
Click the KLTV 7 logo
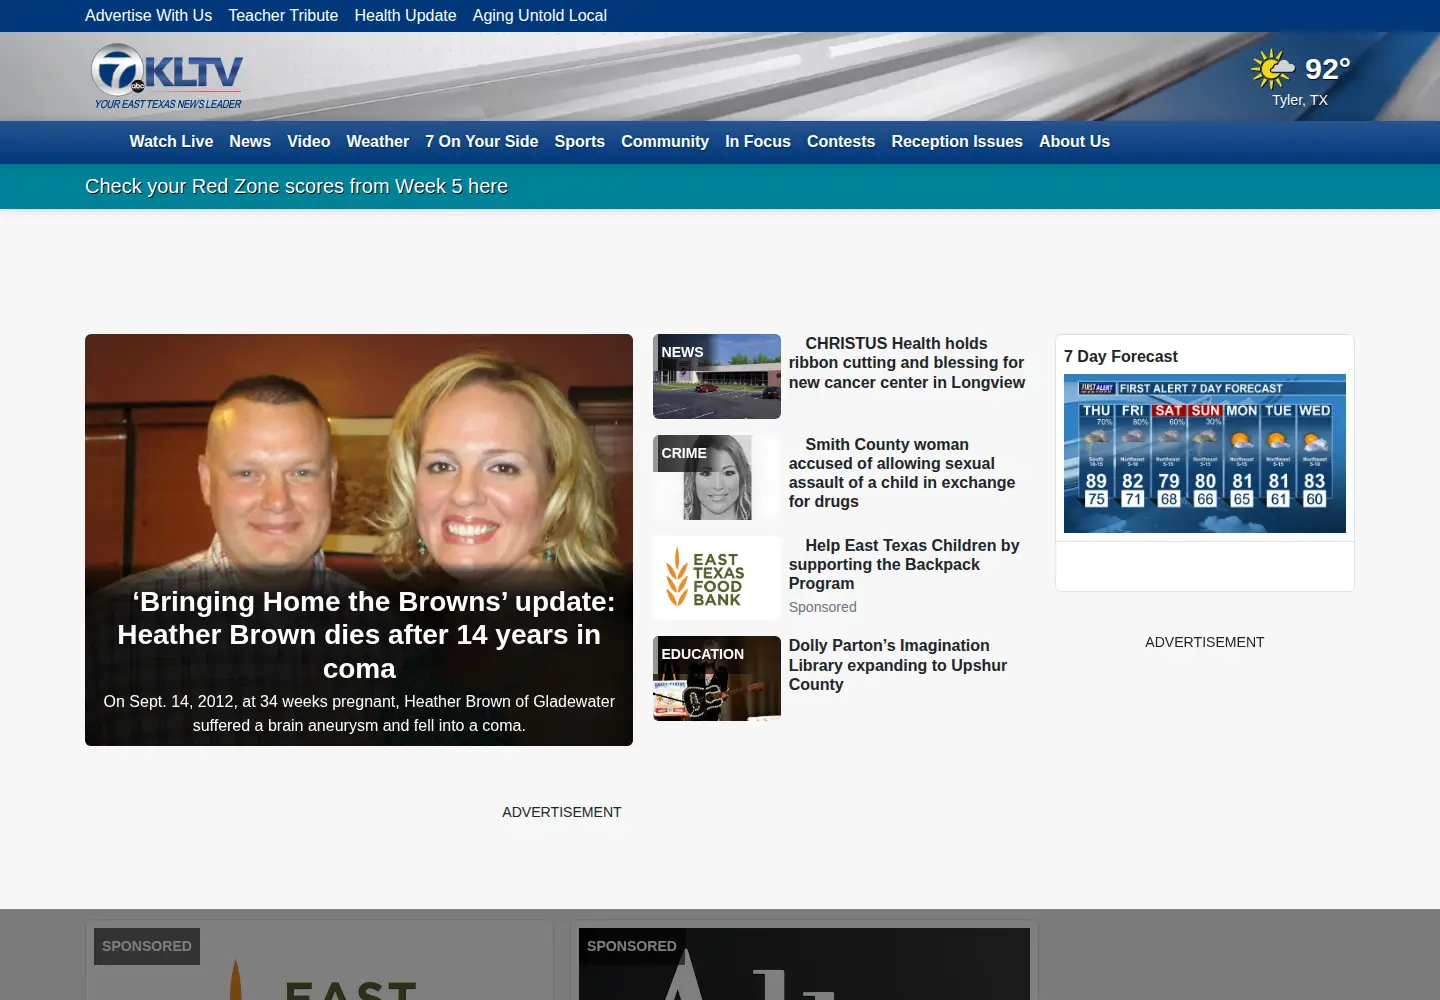(167, 76)
